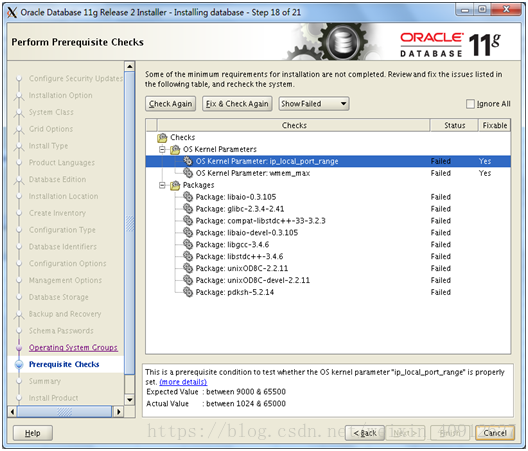Select Package: pdksh-5.2.14 row

pos(328,292)
